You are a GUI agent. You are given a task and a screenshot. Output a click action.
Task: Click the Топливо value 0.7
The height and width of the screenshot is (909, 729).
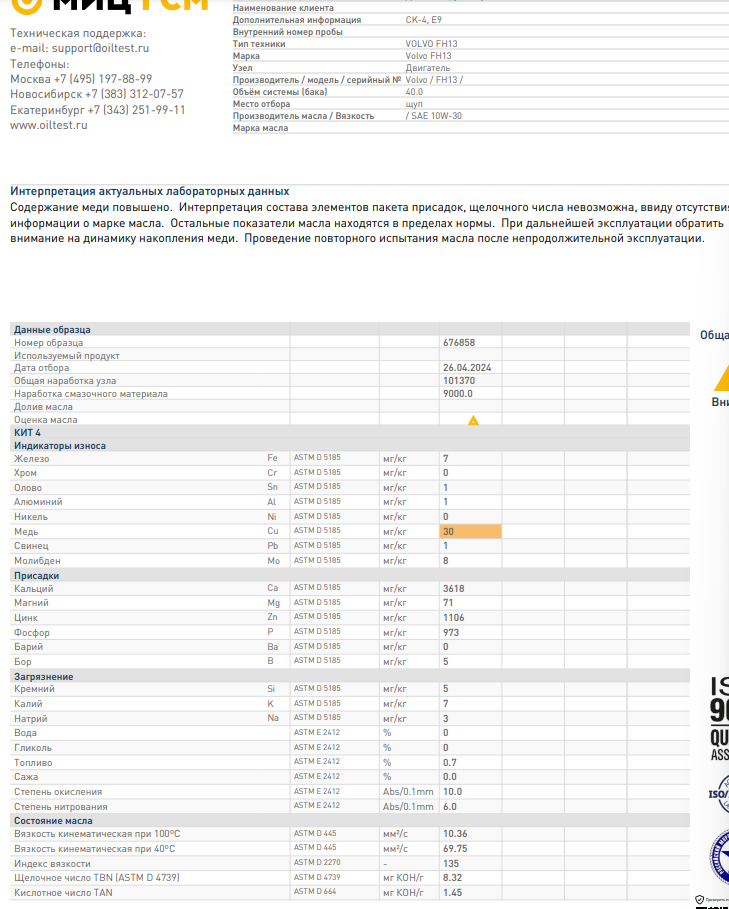[x=450, y=763]
